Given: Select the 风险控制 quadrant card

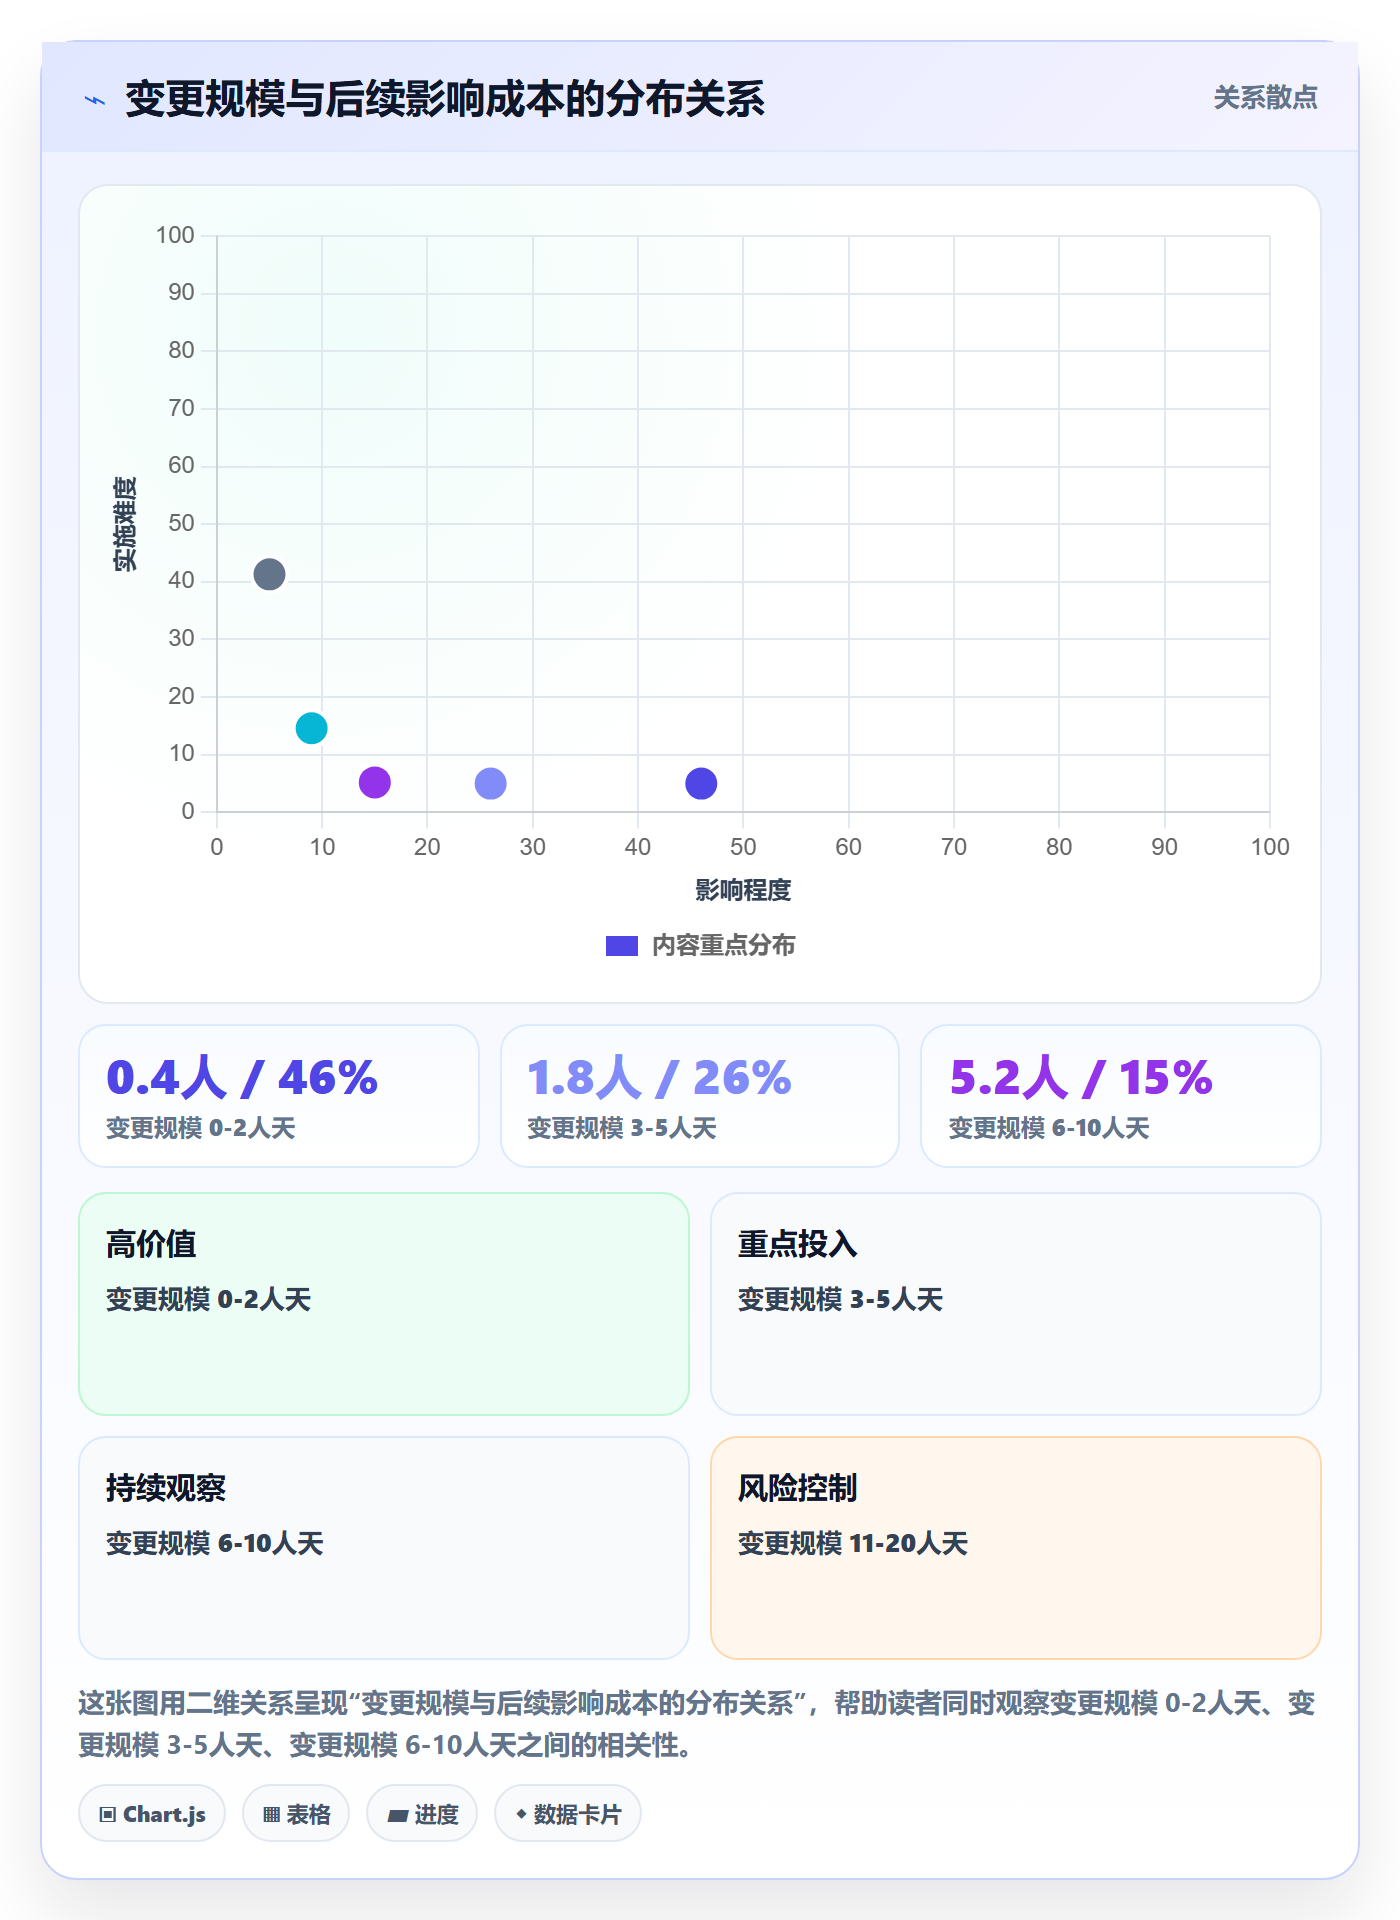Looking at the screenshot, I should click(x=1016, y=1548).
